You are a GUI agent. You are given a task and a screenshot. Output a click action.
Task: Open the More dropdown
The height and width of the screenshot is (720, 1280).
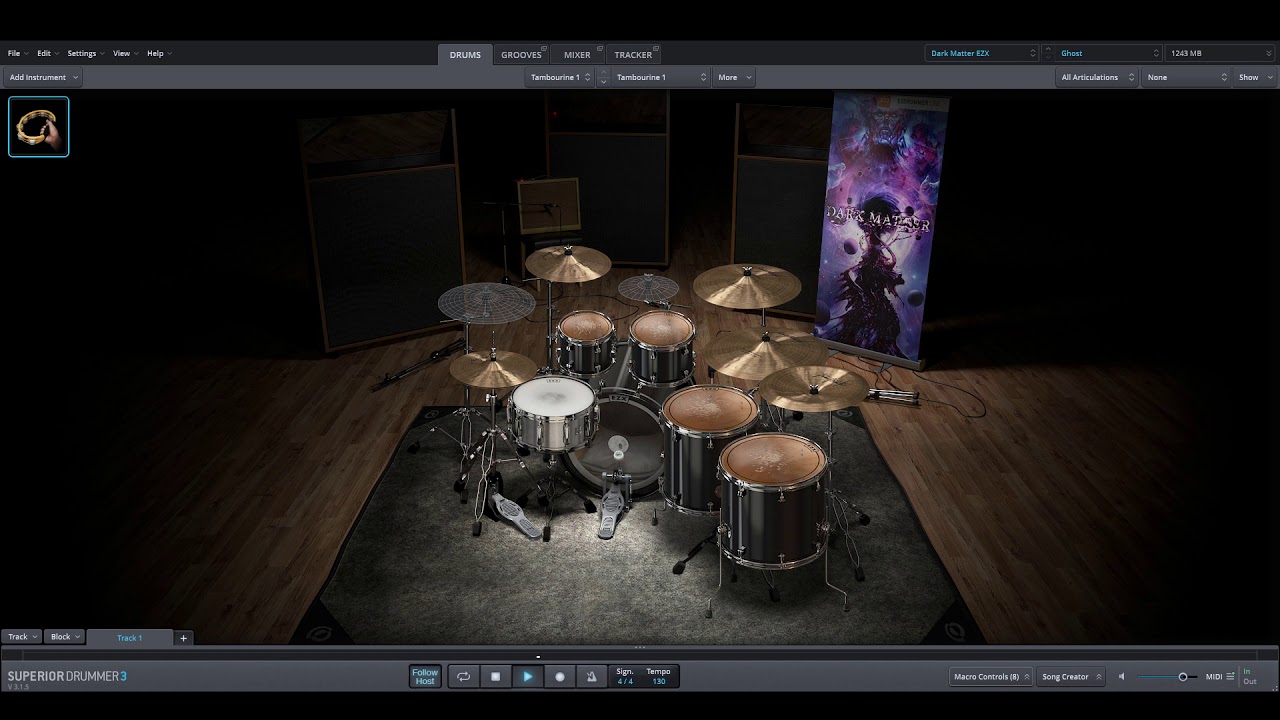point(734,77)
